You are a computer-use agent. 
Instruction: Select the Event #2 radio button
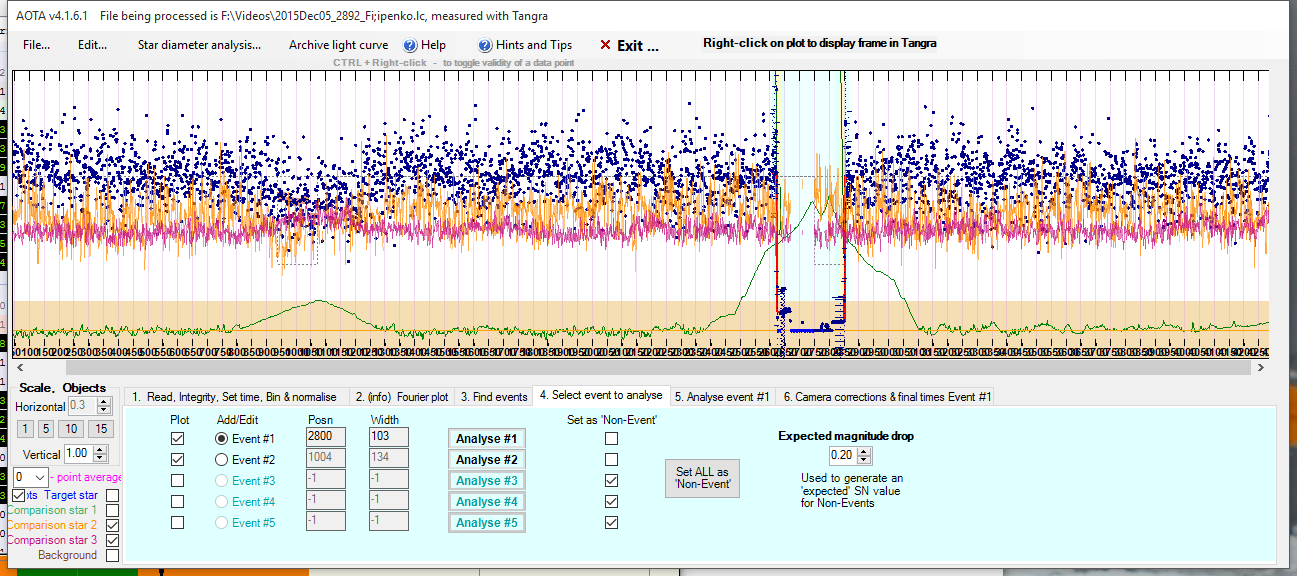click(x=222, y=460)
